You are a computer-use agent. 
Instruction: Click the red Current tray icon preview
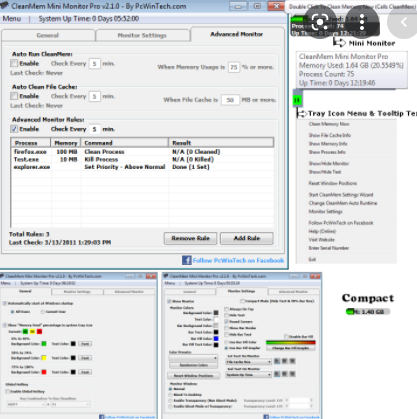pyautogui.click(x=39, y=331)
